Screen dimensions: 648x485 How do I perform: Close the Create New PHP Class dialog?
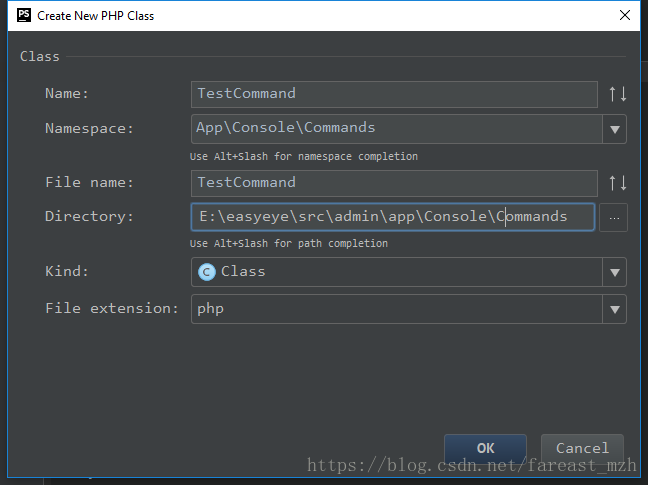(x=625, y=15)
